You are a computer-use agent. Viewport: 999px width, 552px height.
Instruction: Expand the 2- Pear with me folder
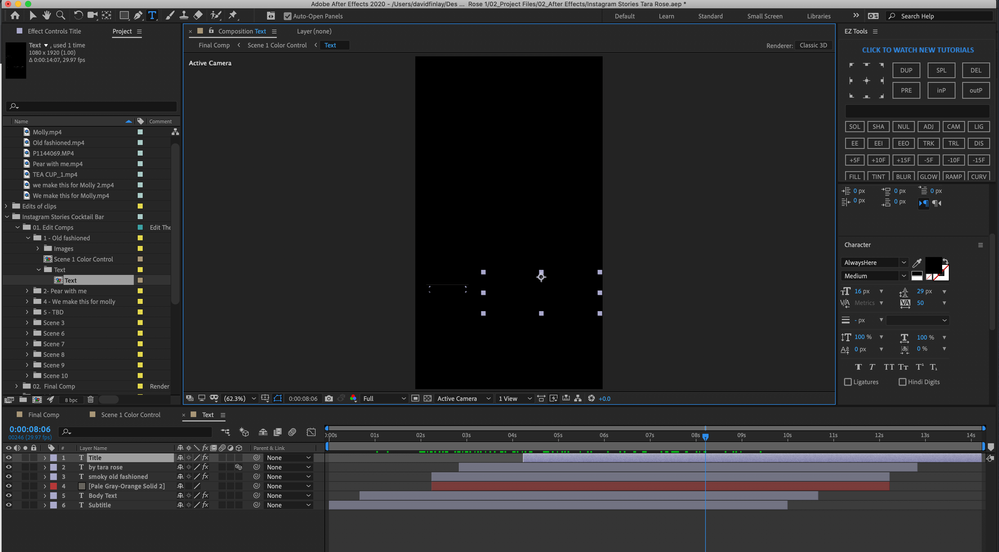[27, 291]
